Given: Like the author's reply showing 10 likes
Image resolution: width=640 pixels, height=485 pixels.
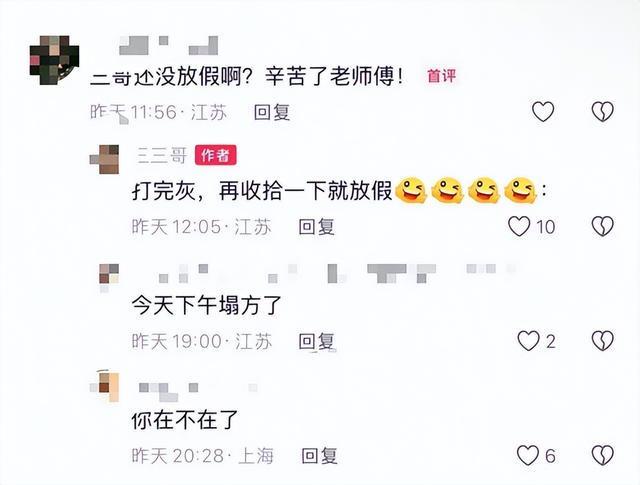Looking at the screenshot, I should pyautogui.click(x=519, y=227).
